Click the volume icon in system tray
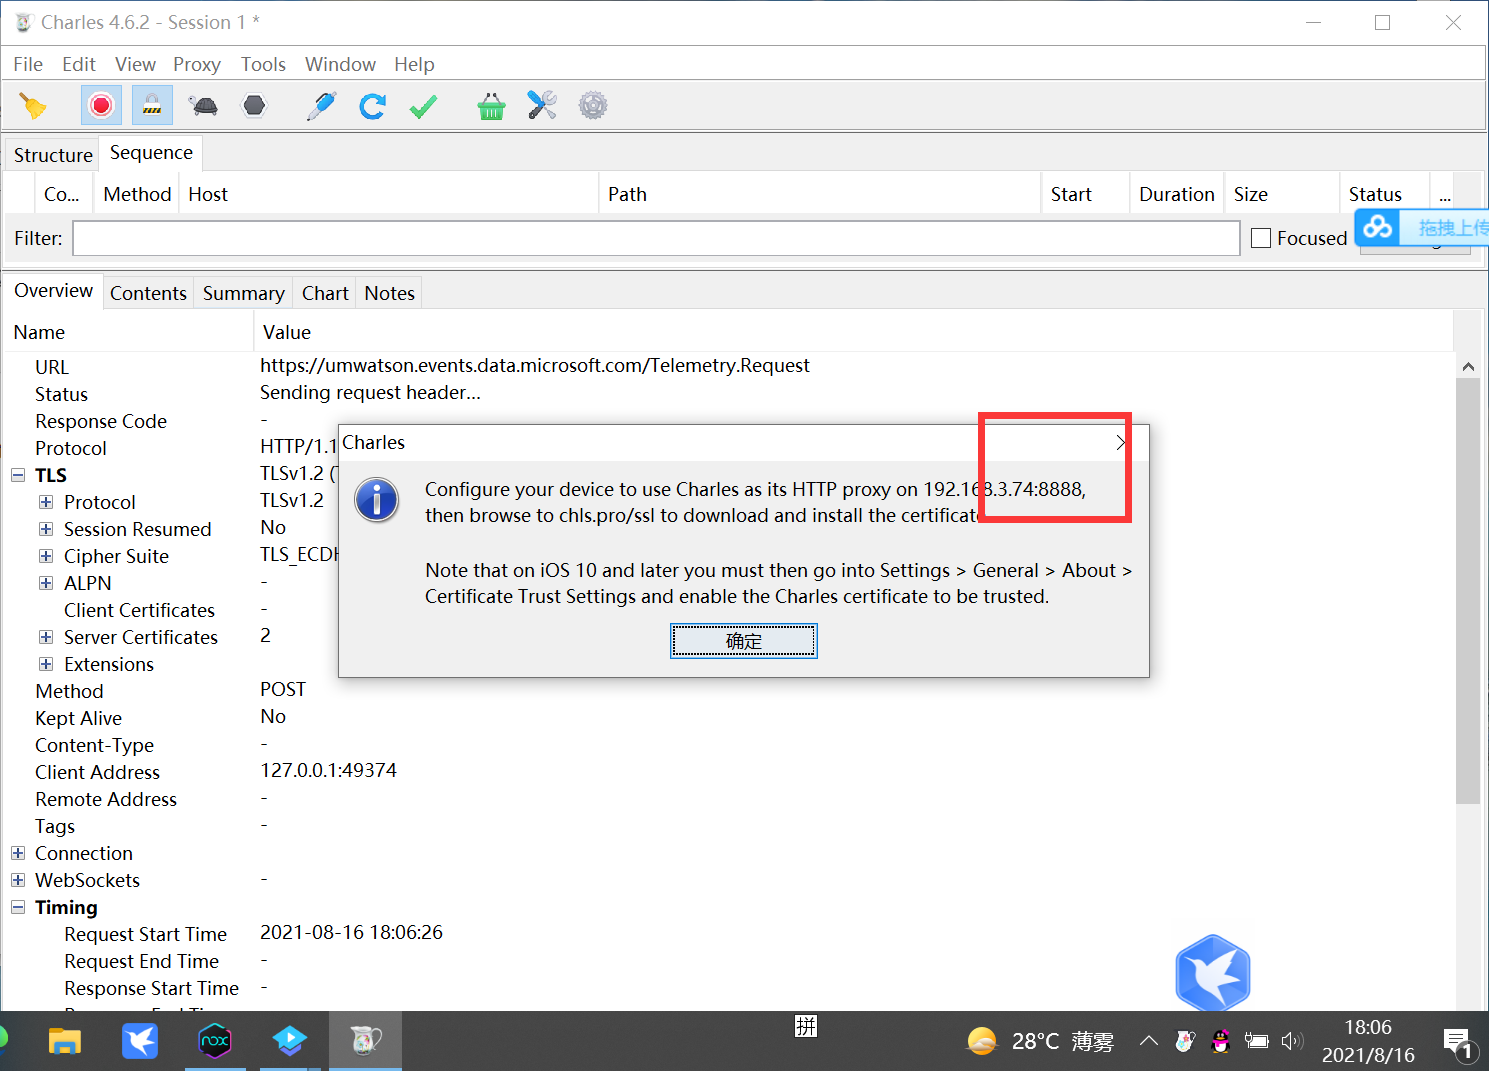The image size is (1489, 1071). tap(1292, 1041)
